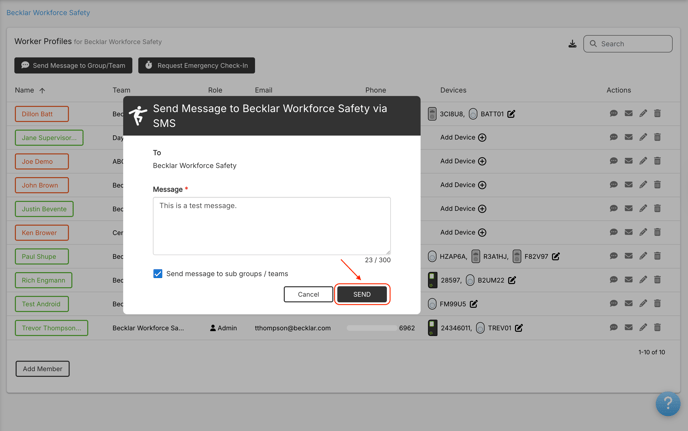Open Becklar Workforce Safety breadcrumb link
The width and height of the screenshot is (688, 431).
pos(48,13)
